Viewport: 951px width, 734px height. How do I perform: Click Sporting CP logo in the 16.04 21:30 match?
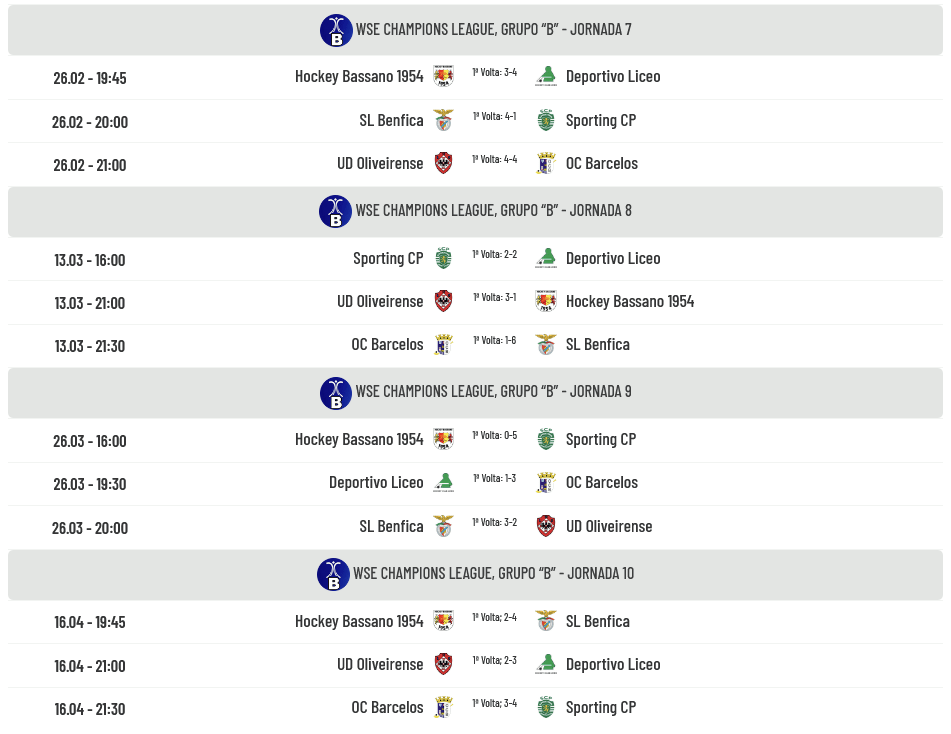546,708
